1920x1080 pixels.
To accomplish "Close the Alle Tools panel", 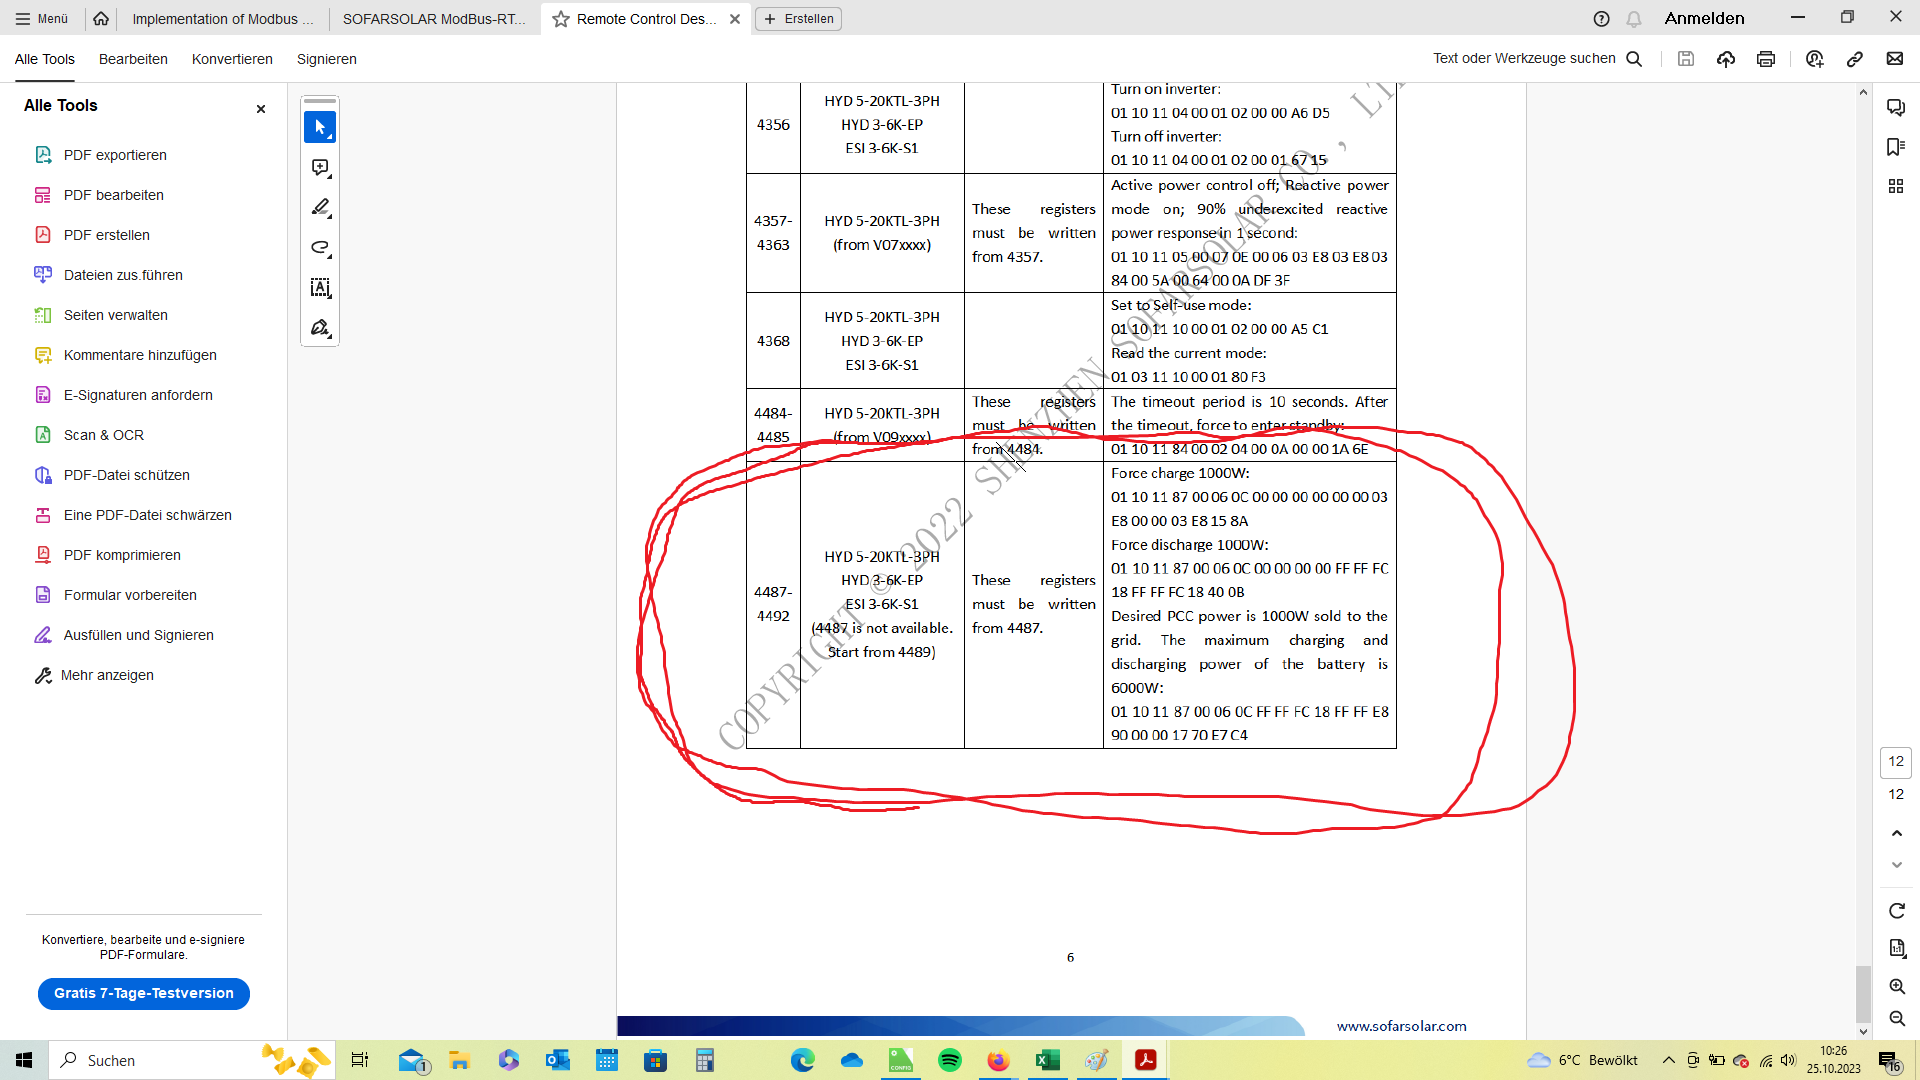I will (261, 109).
